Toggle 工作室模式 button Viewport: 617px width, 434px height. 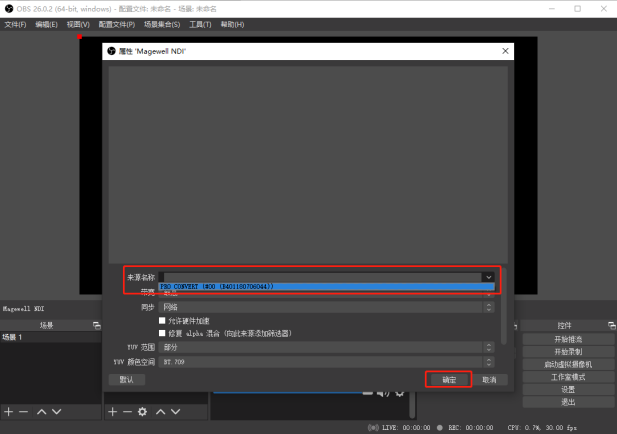[x=568, y=377]
